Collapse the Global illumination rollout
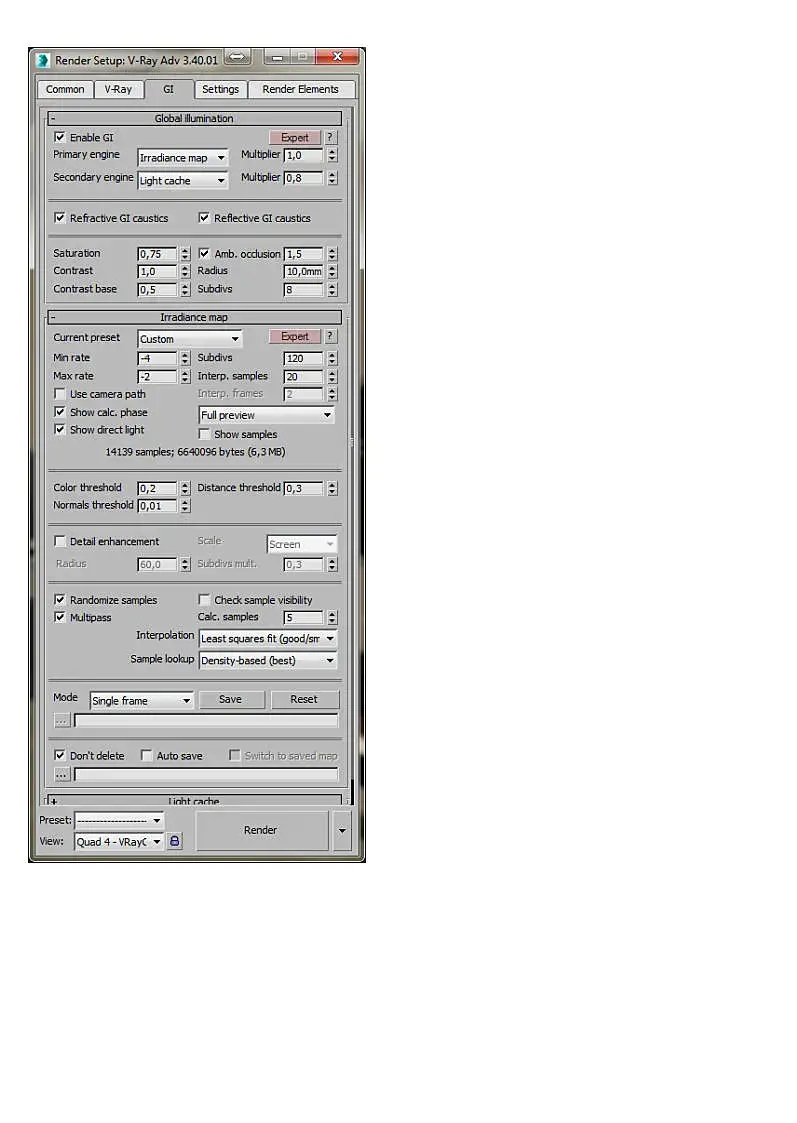This screenshot has height=1123, width=797. 195,119
